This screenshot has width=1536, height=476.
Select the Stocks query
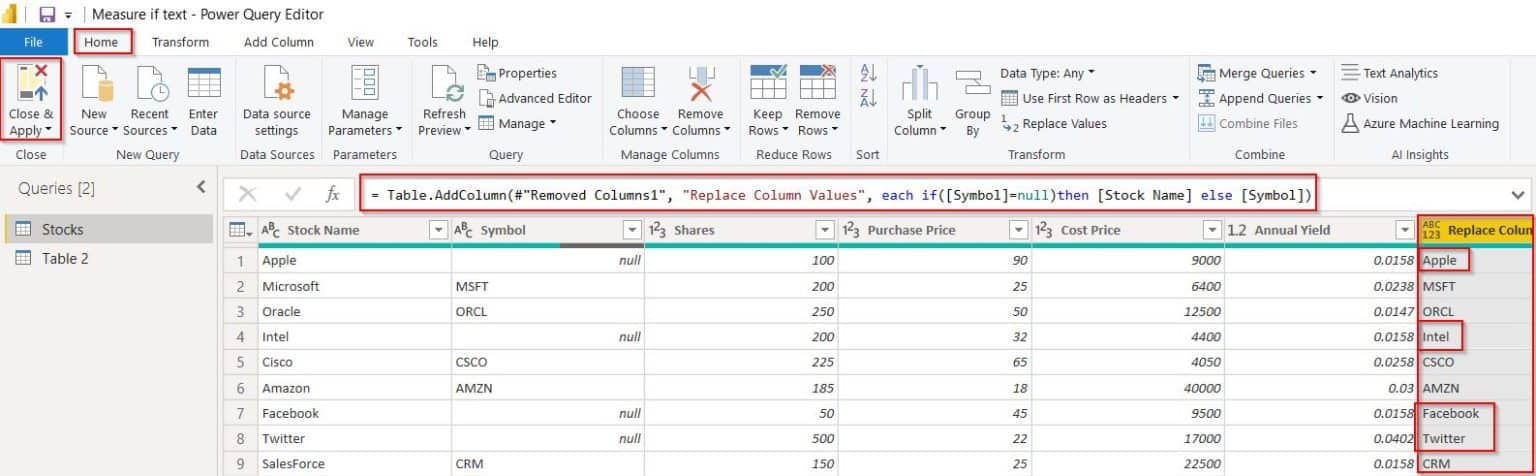click(108, 229)
